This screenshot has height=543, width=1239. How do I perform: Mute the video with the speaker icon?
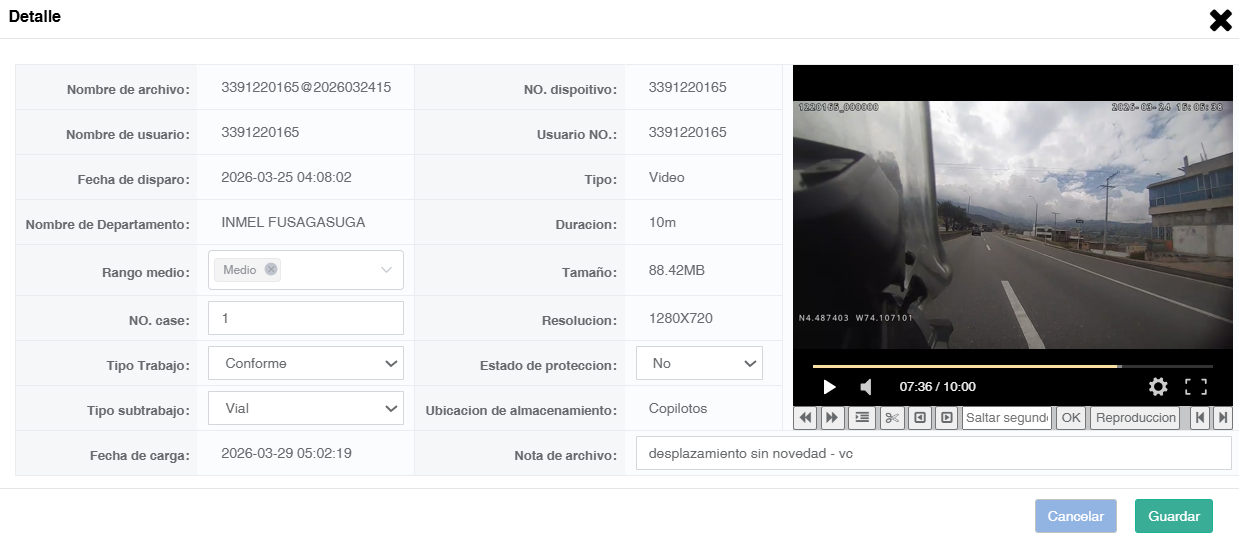866,386
